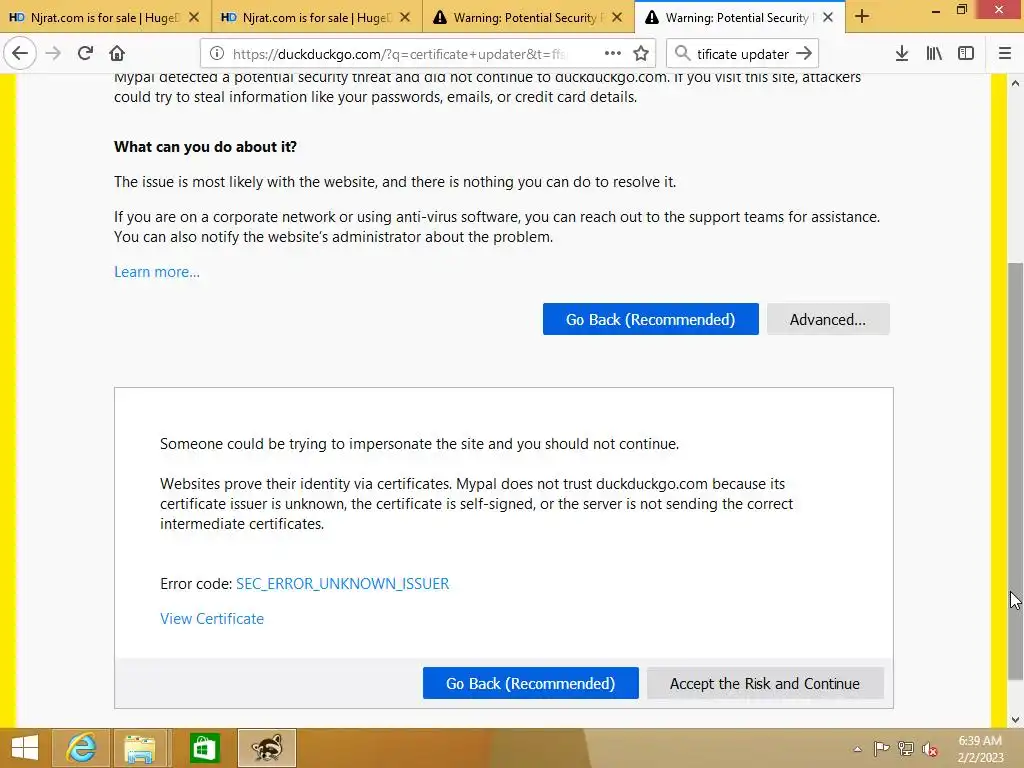This screenshot has width=1024, height=768.
Task: Click Accept the Risk and Continue
Action: coord(765,683)
